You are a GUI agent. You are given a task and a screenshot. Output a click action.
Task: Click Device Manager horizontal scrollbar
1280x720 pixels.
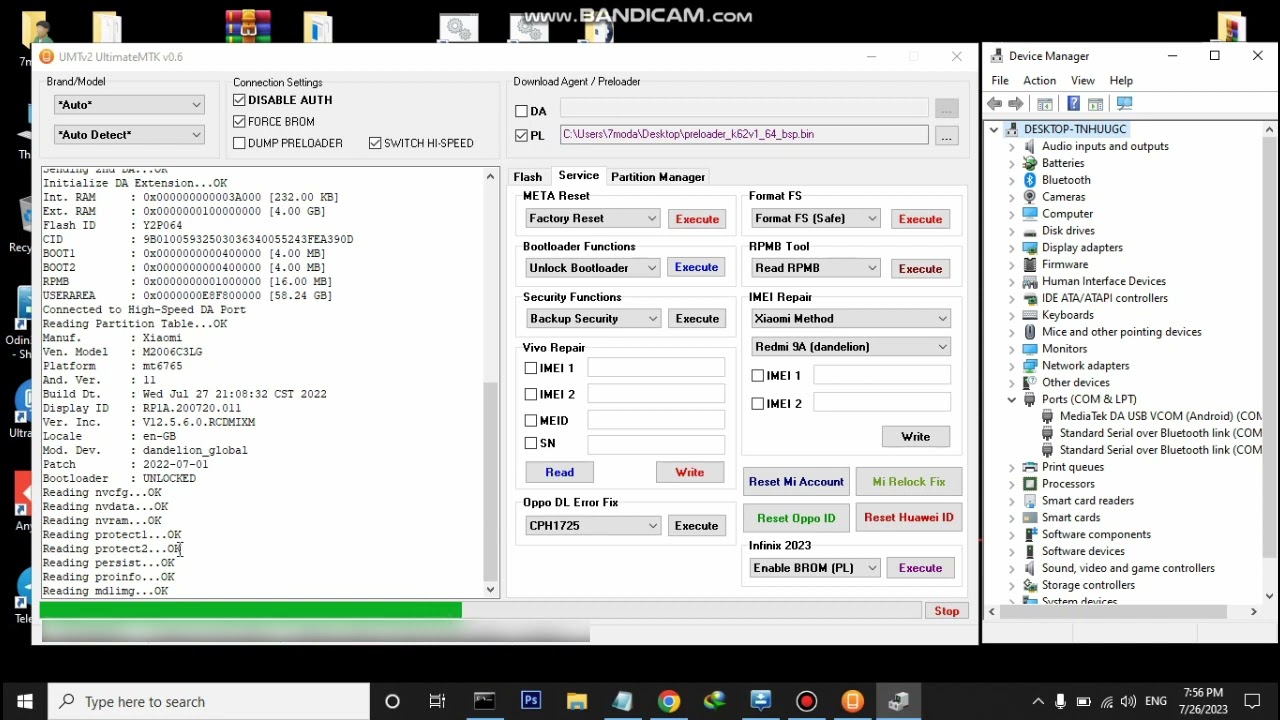coord(1115,612)
